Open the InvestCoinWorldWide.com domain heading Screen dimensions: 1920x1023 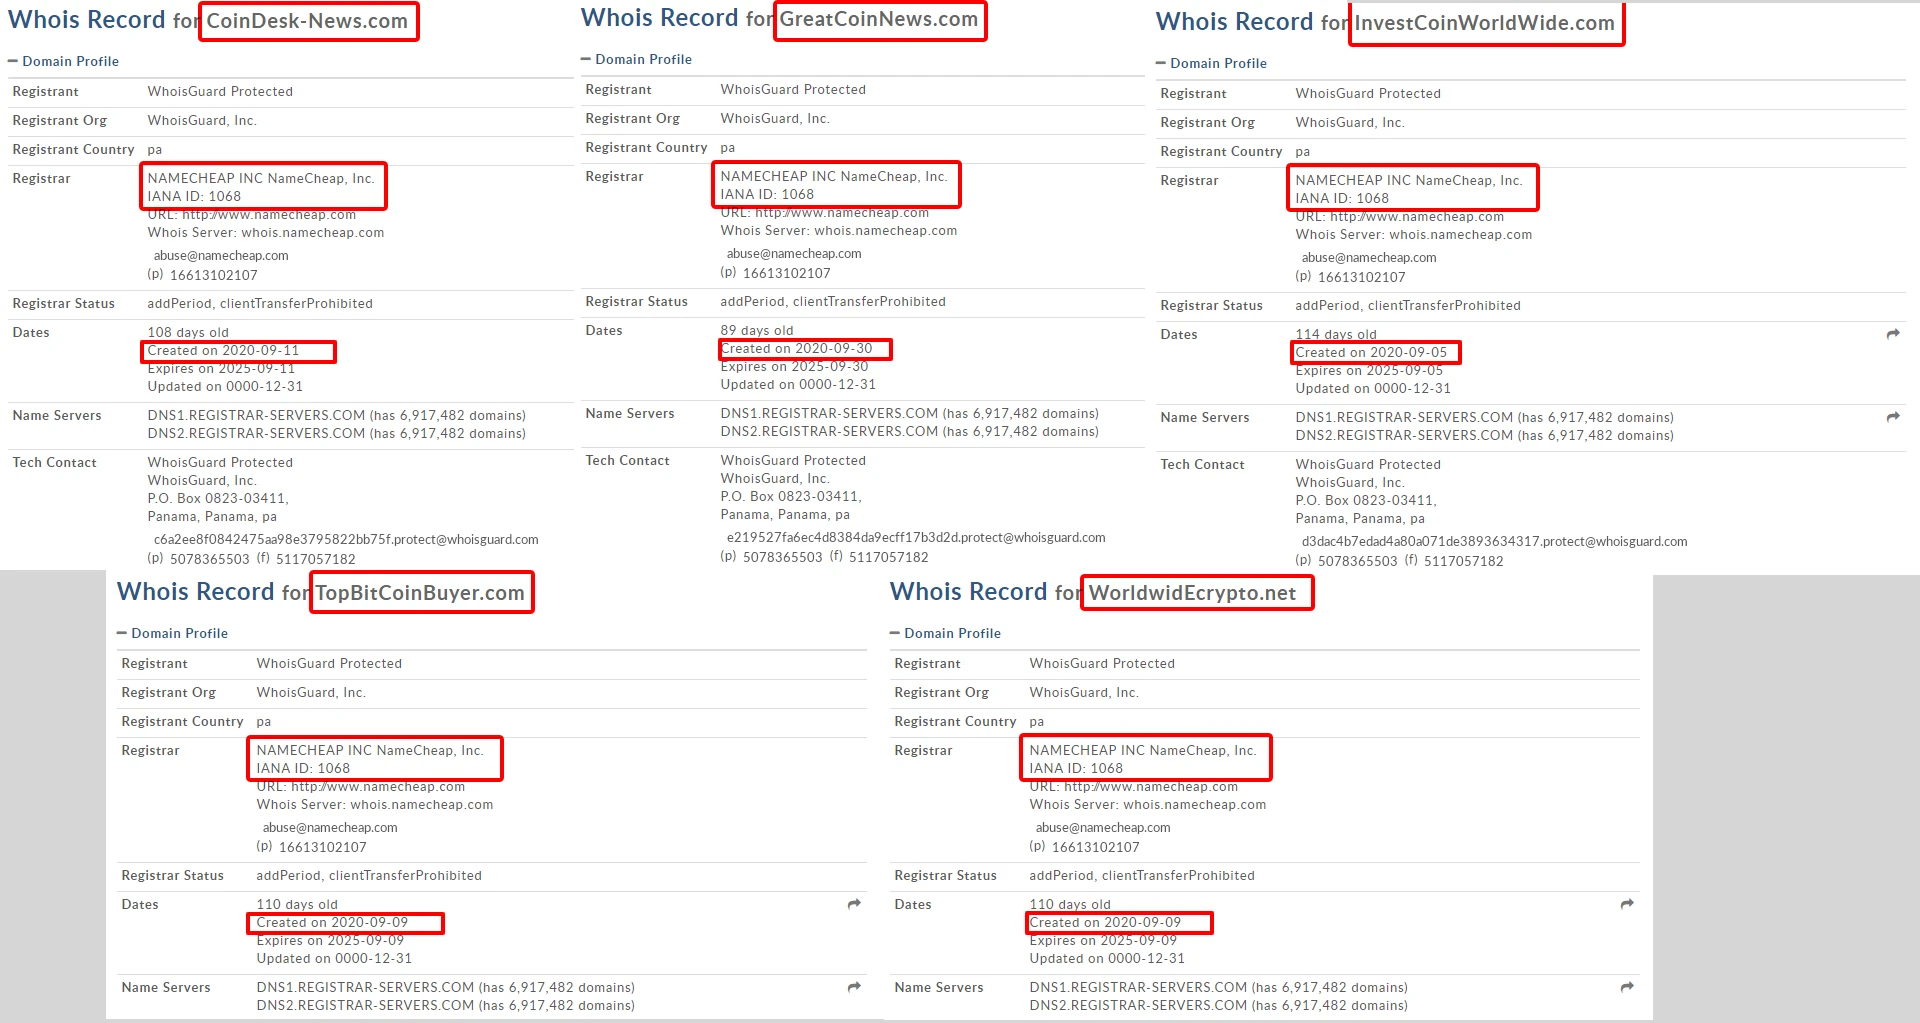point(1484,23)
